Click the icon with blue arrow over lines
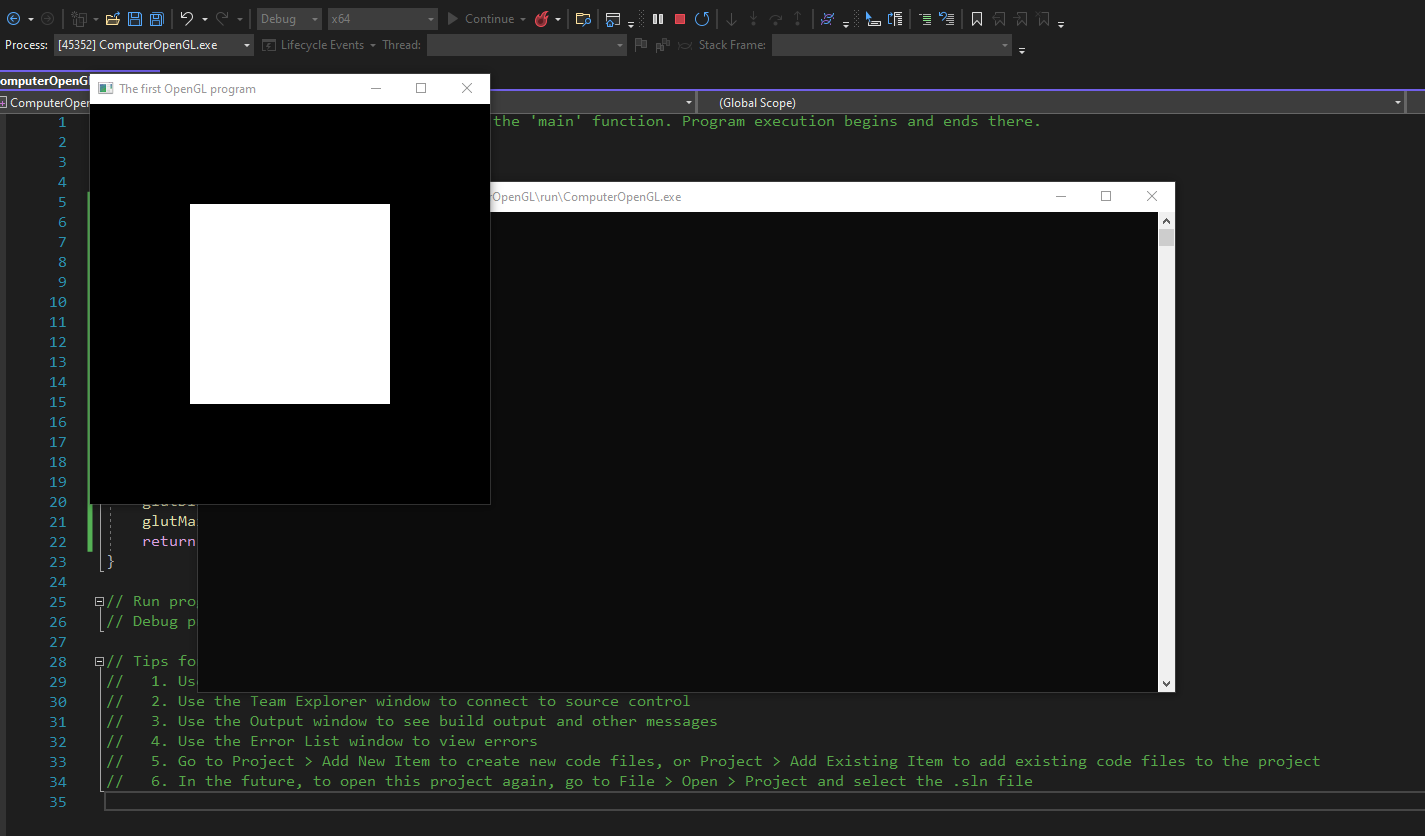The height and width of the screenshot is (836, 1425). 895,19
